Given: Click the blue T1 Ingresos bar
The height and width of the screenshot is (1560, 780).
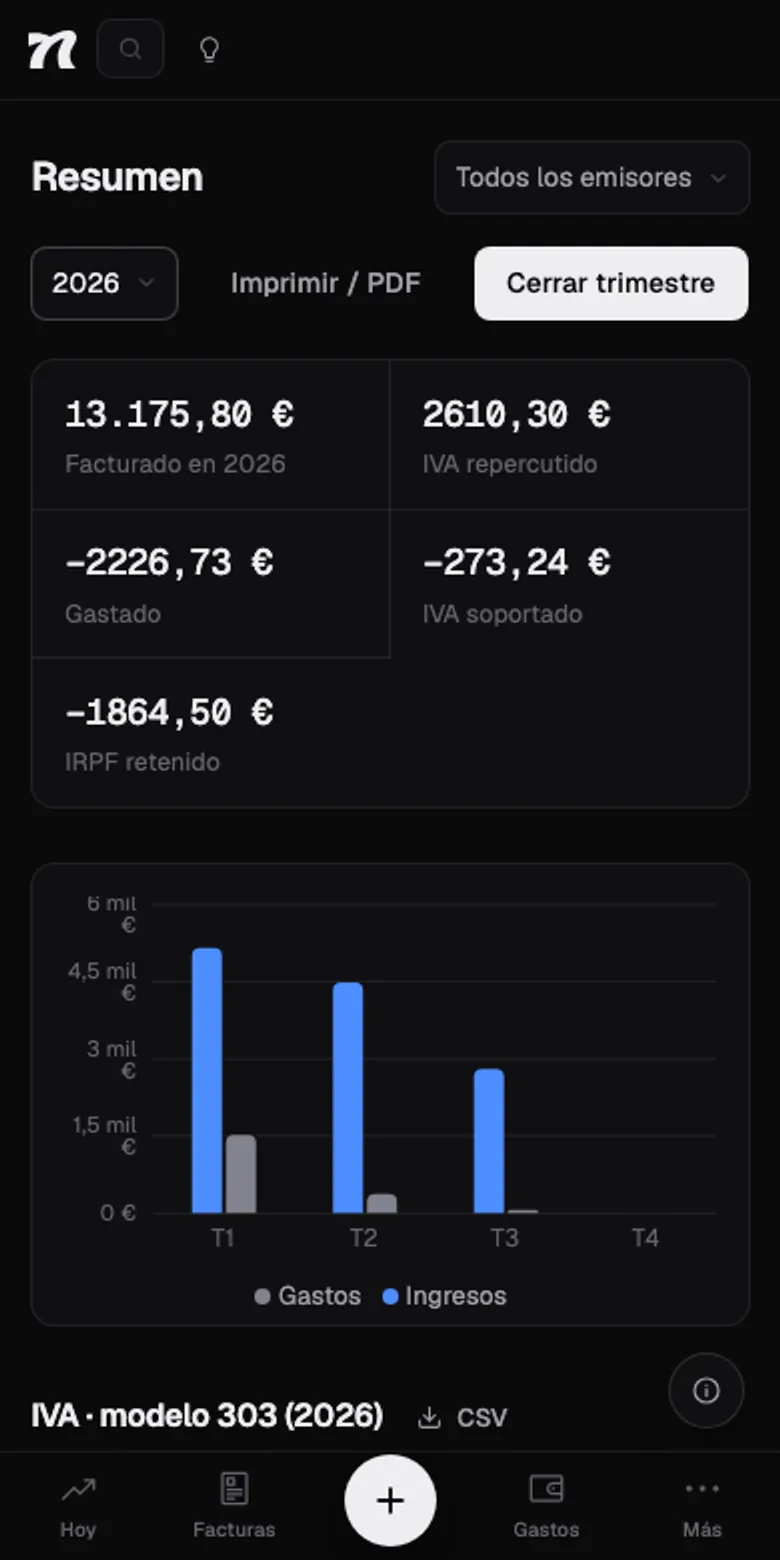Looking at the screenshot, I should coord(207,1080).
